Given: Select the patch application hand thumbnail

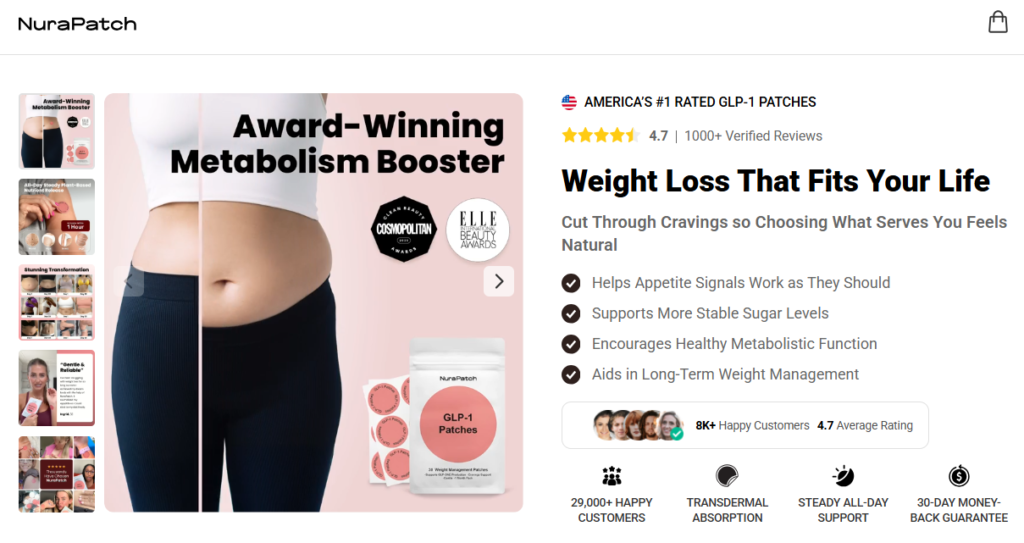Looking at the screenshot, I should (x=57, y=217).
